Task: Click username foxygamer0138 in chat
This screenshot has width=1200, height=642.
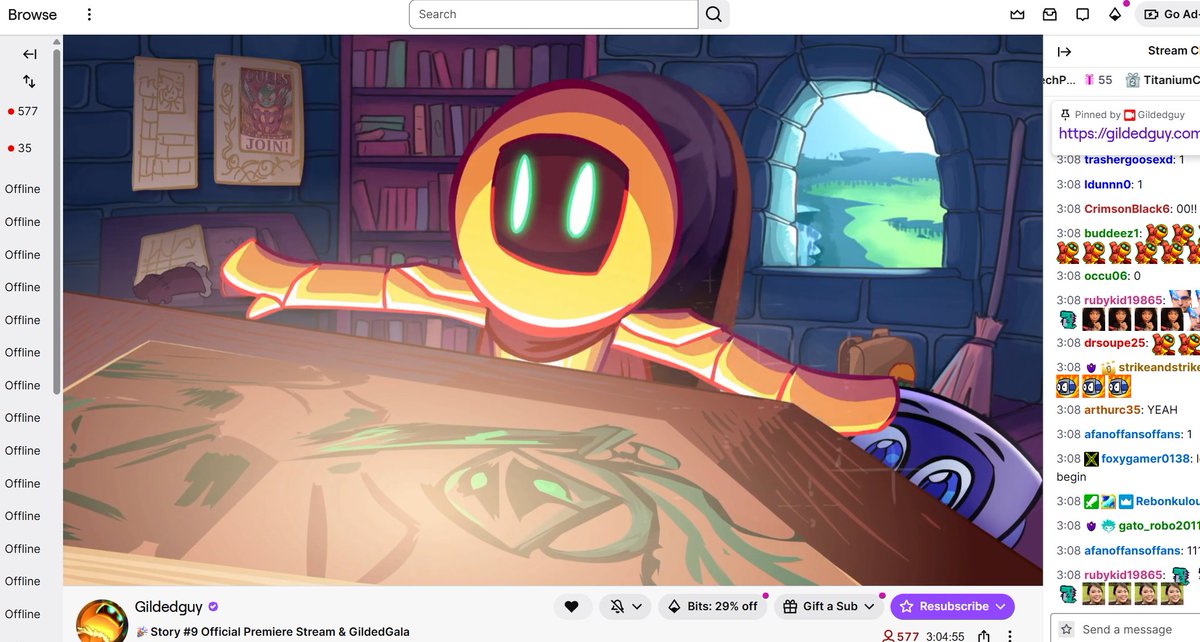Action: pos(1146,459)
